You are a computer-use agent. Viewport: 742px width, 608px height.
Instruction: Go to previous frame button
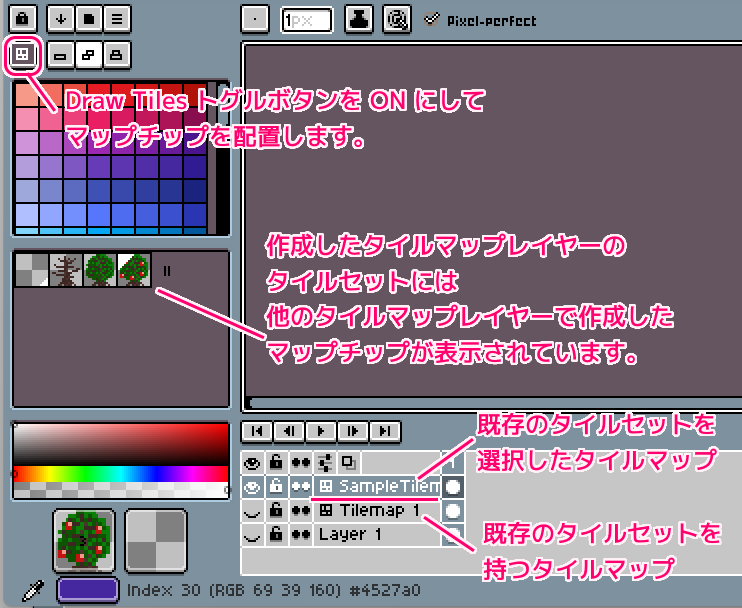click(x=289, y=431)
